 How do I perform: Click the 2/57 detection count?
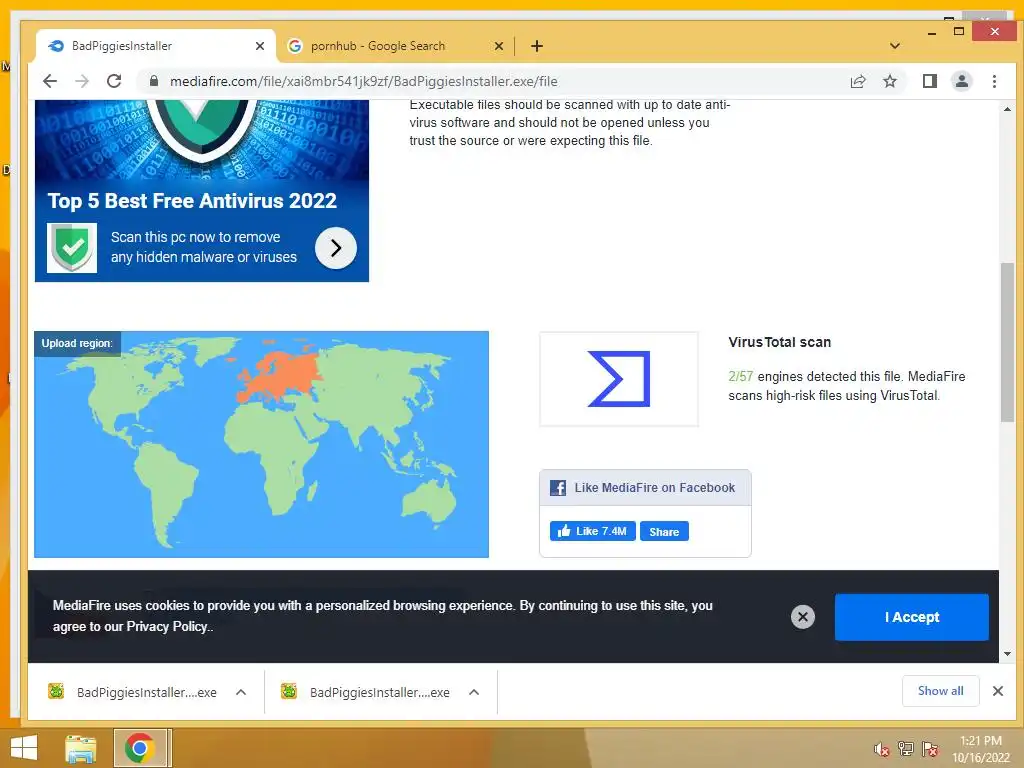741,376
